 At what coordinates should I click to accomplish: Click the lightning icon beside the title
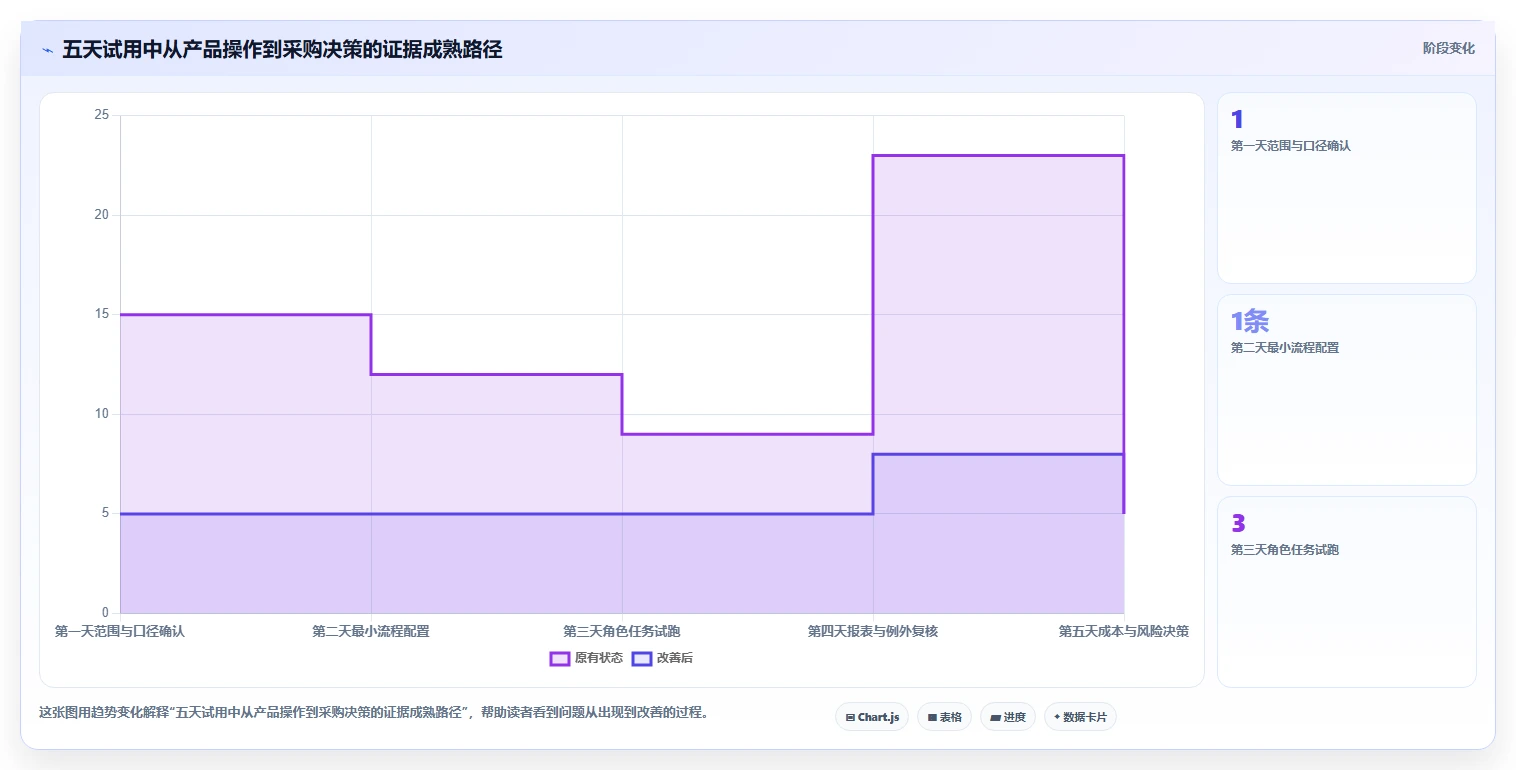48,50
